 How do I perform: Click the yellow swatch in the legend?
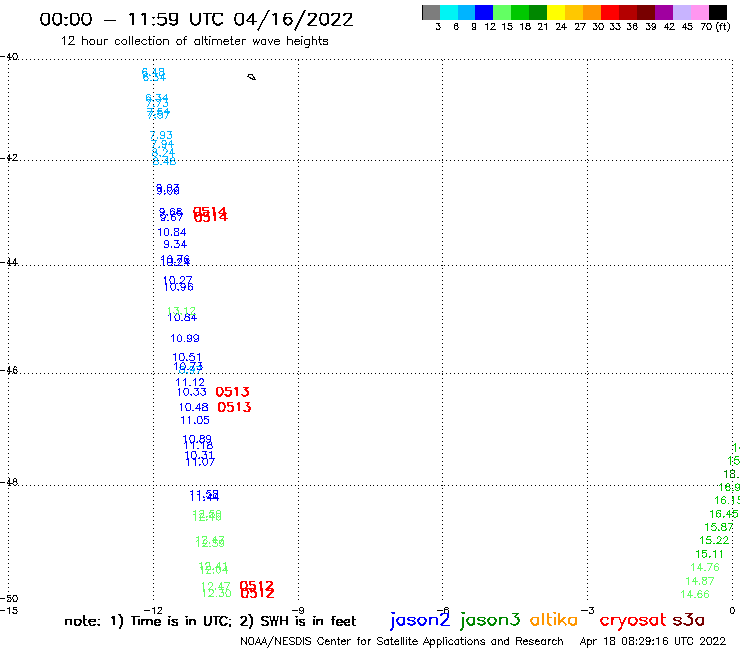pyautogui.click(x=556, y=12)
